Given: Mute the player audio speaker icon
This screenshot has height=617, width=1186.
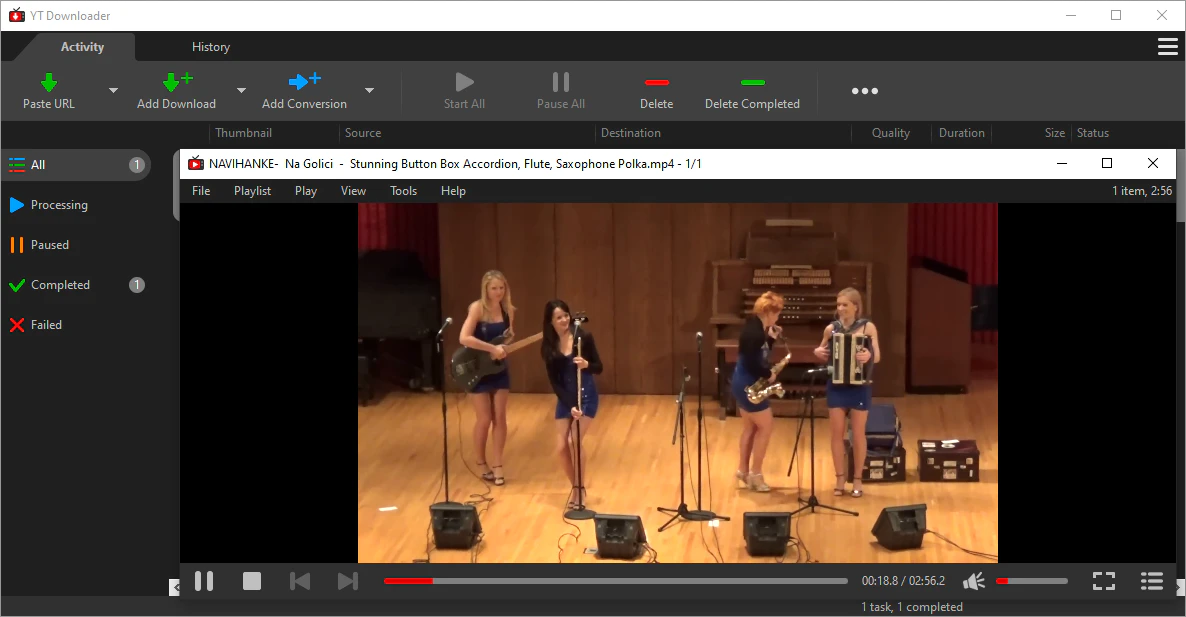Looking at the screenshot, I should (973, 581).
